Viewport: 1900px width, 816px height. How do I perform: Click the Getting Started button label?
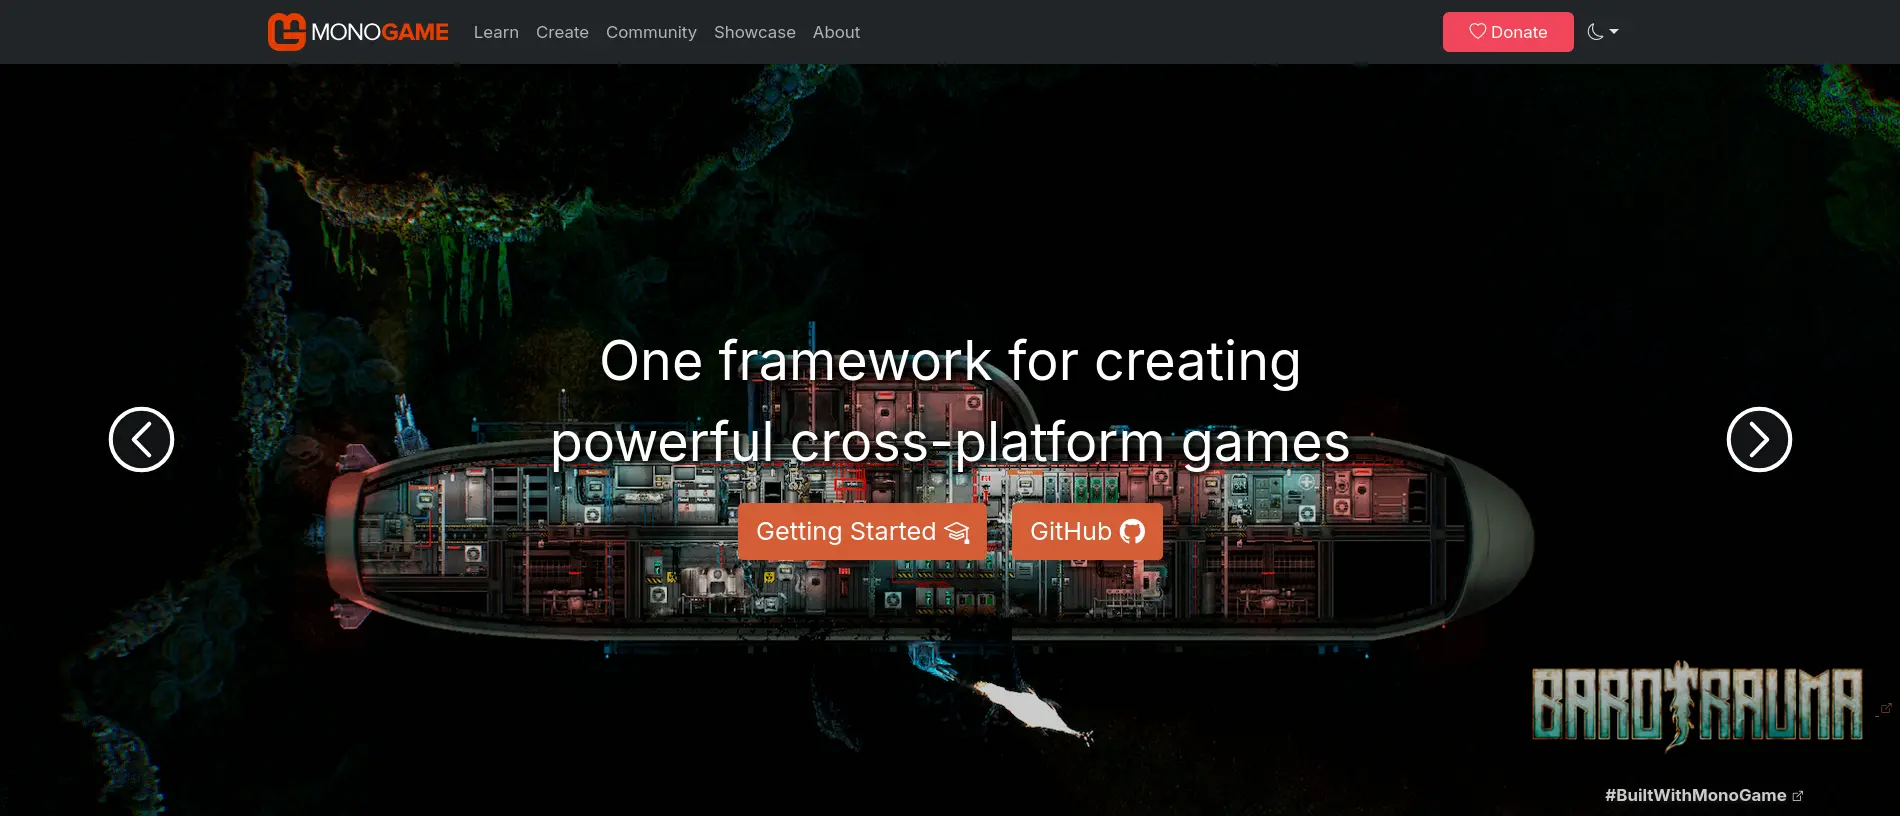click(x=845, y=532)
